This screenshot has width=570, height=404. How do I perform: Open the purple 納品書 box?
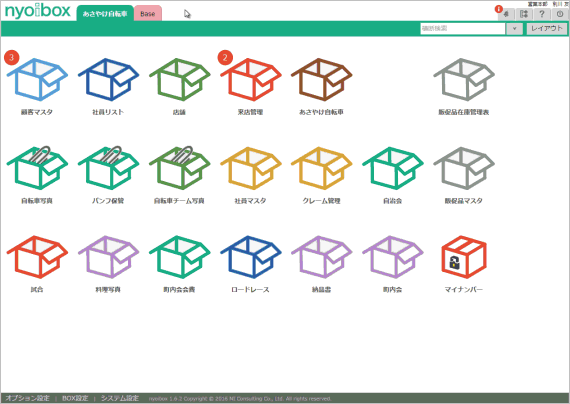322,257
